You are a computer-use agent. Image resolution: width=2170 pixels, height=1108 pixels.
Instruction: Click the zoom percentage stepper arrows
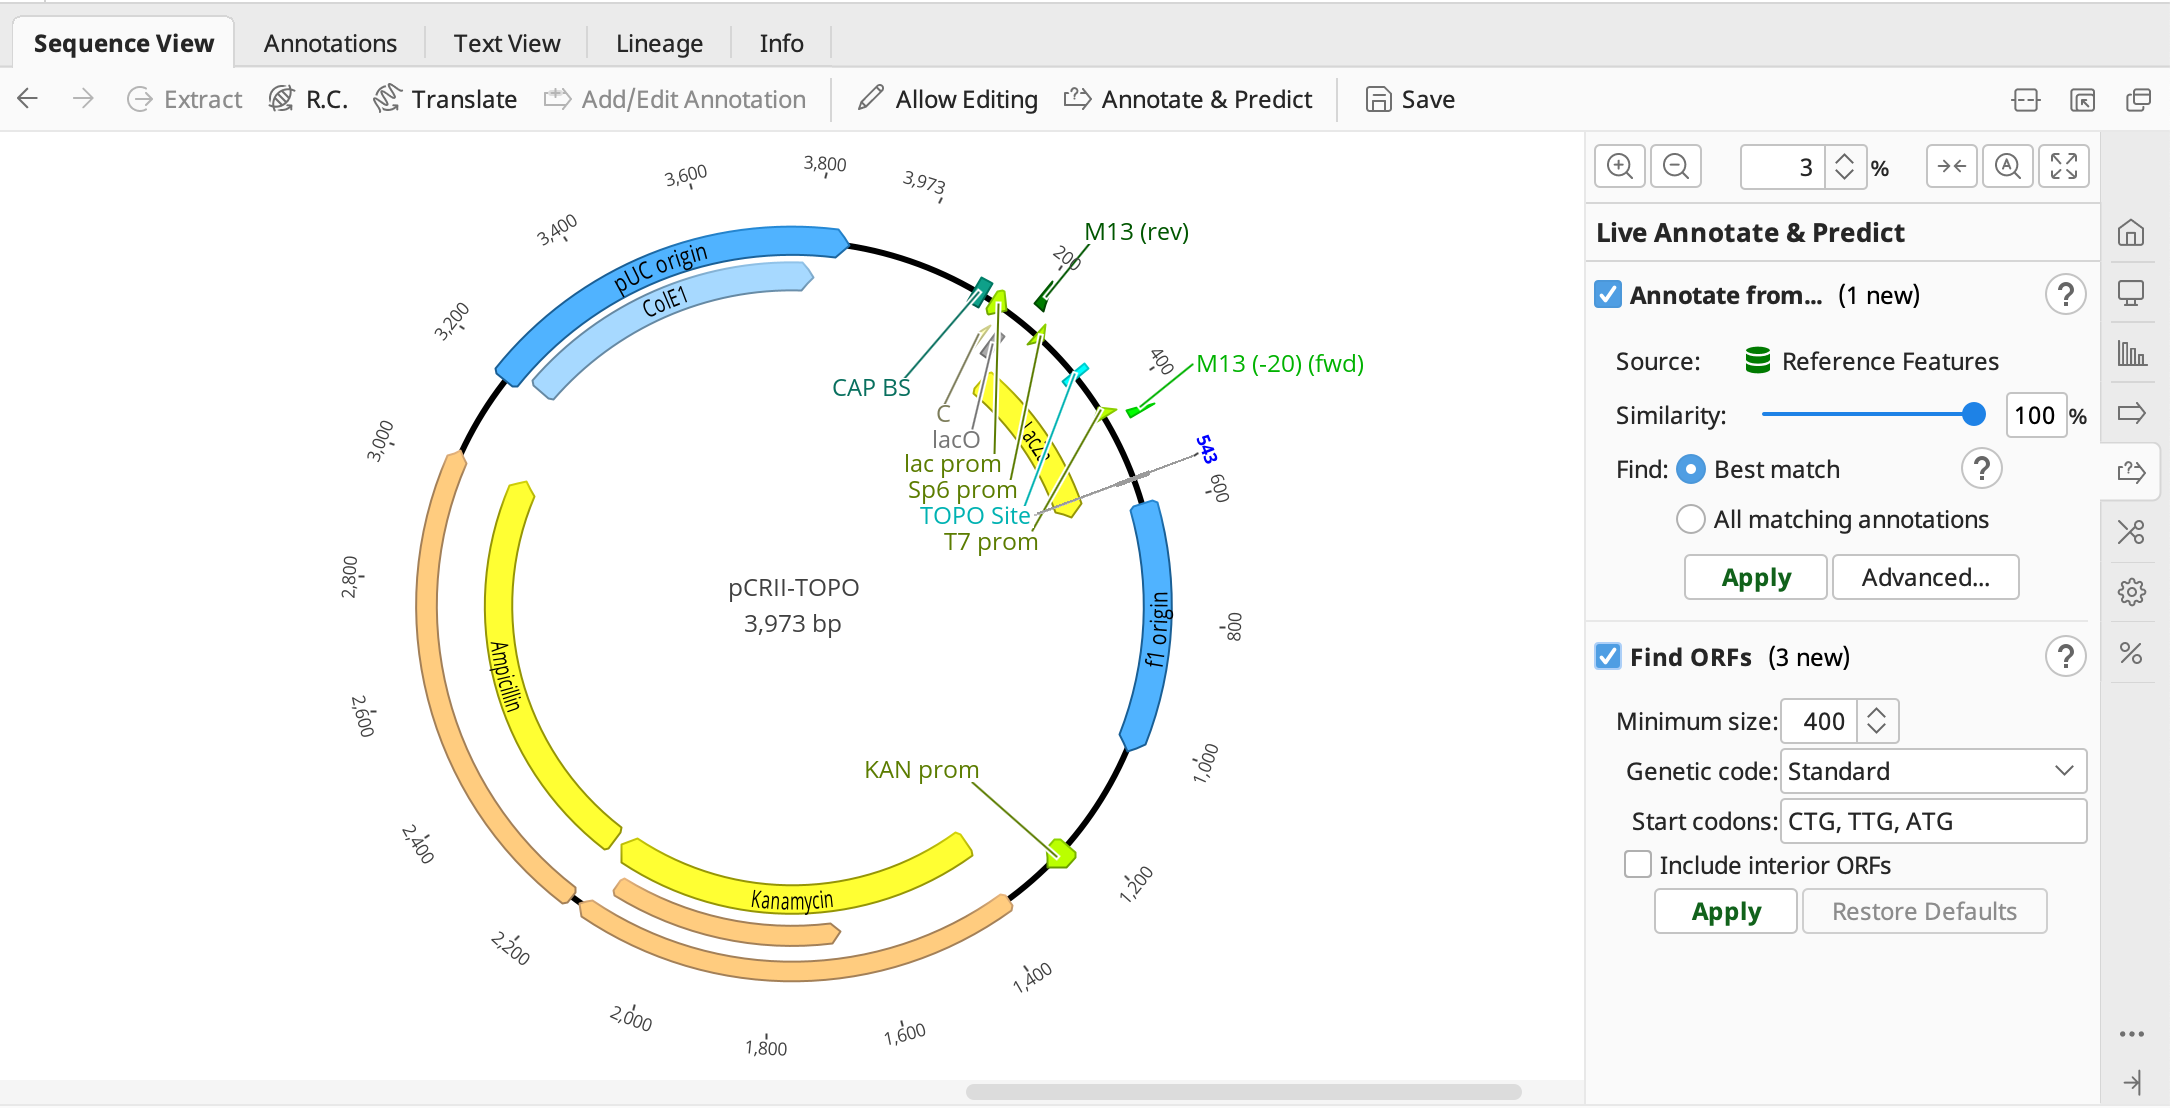coord(1845,166)
